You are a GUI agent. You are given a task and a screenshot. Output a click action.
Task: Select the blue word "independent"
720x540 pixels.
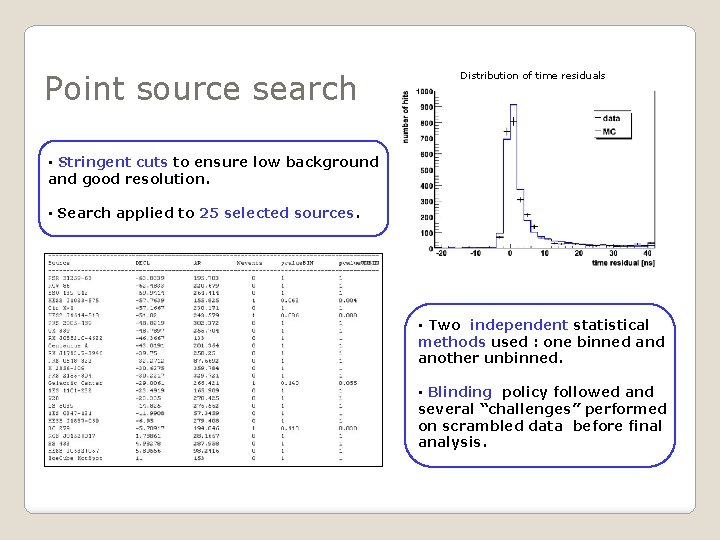pos(519,325)
